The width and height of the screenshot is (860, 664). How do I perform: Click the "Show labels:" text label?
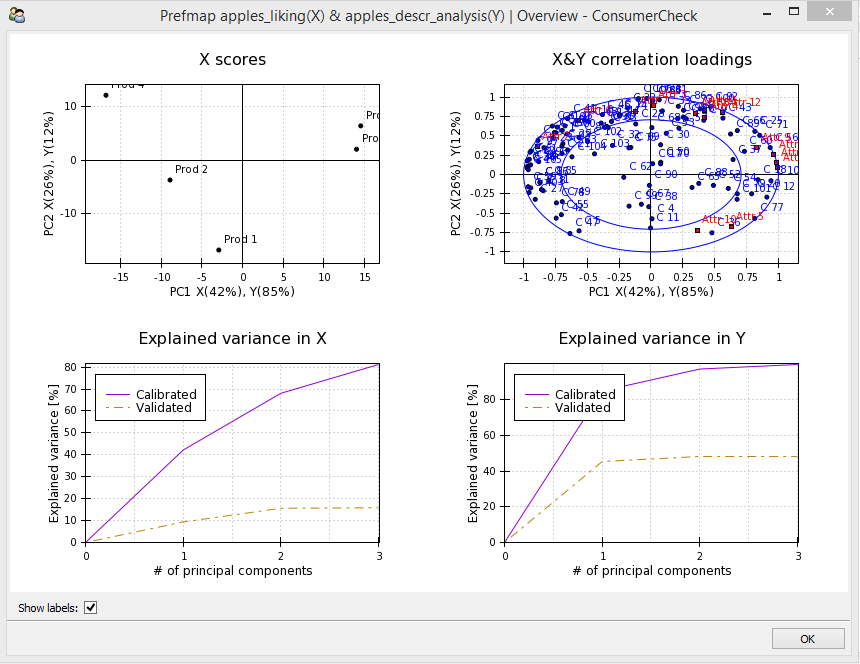tap(48, 608)
